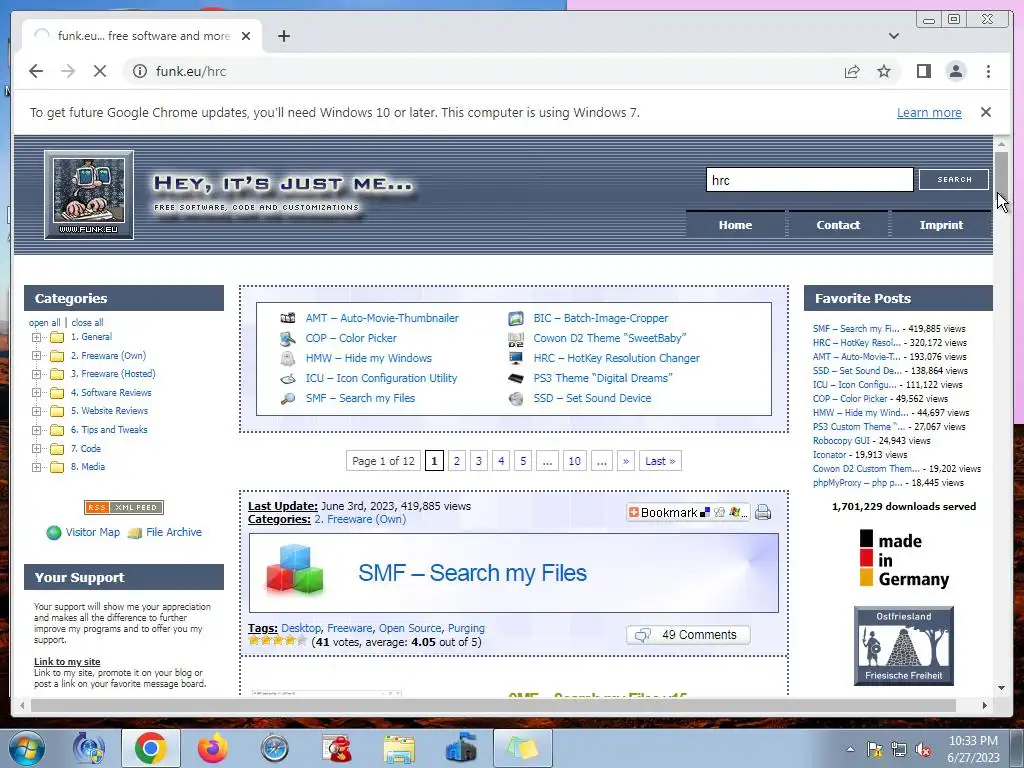Click the printer icon beside Bookmark

pos(763,513)
